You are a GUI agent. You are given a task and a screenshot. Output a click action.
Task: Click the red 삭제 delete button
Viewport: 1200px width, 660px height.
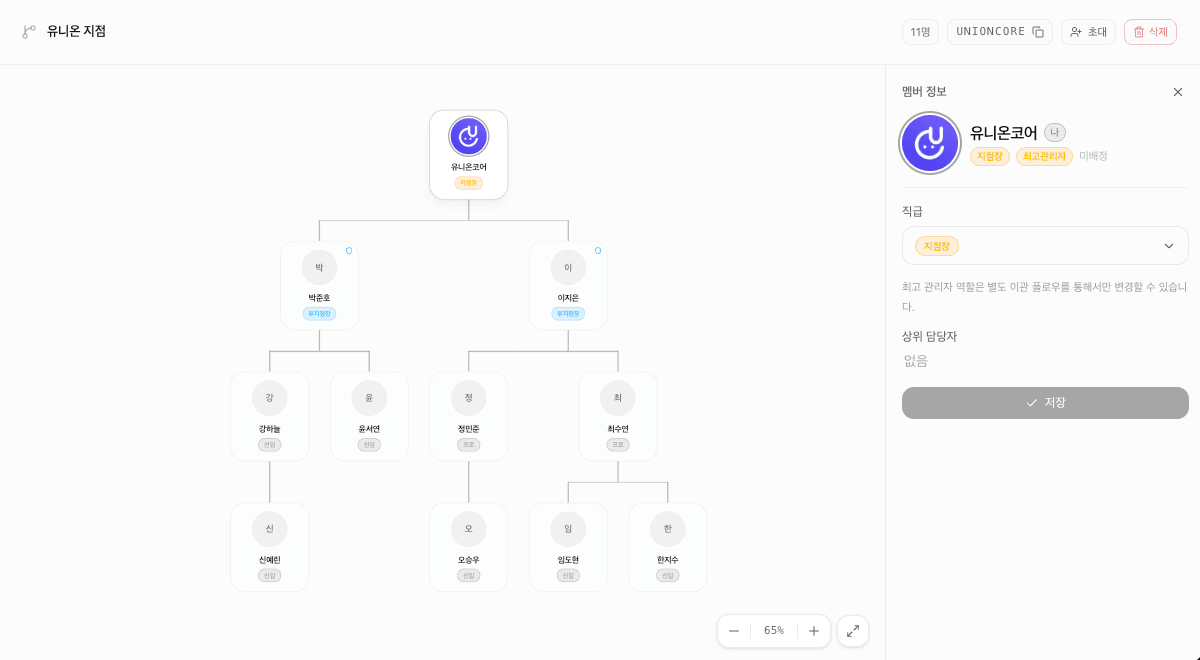click(1150, 32)
